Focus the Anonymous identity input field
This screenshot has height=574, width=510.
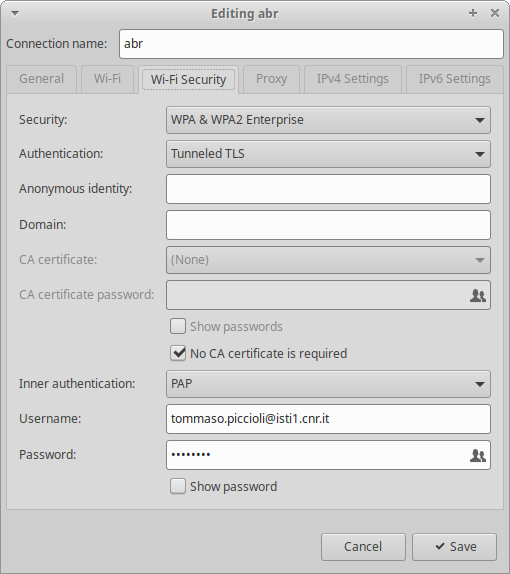328,189
